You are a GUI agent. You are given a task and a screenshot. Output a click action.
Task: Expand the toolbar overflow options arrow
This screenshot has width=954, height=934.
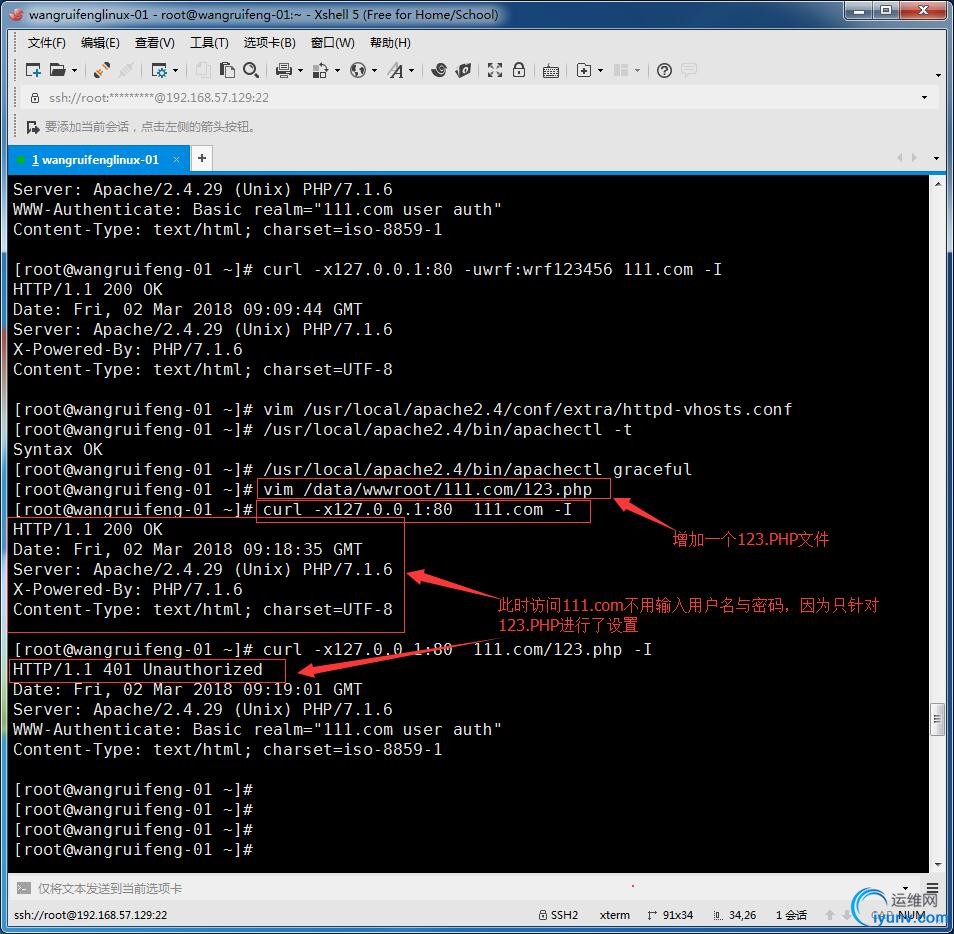938,74
